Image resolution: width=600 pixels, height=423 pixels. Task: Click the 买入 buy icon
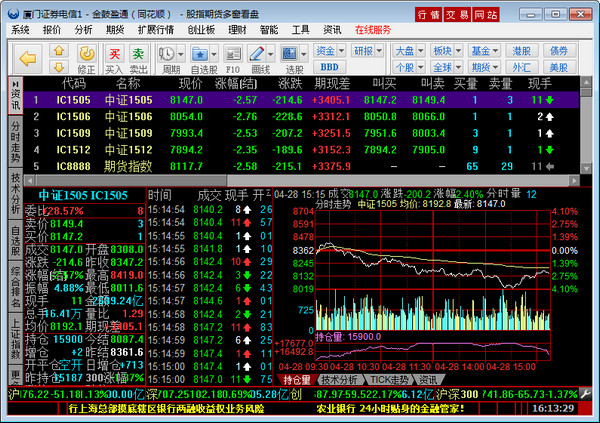pos(114,54)
